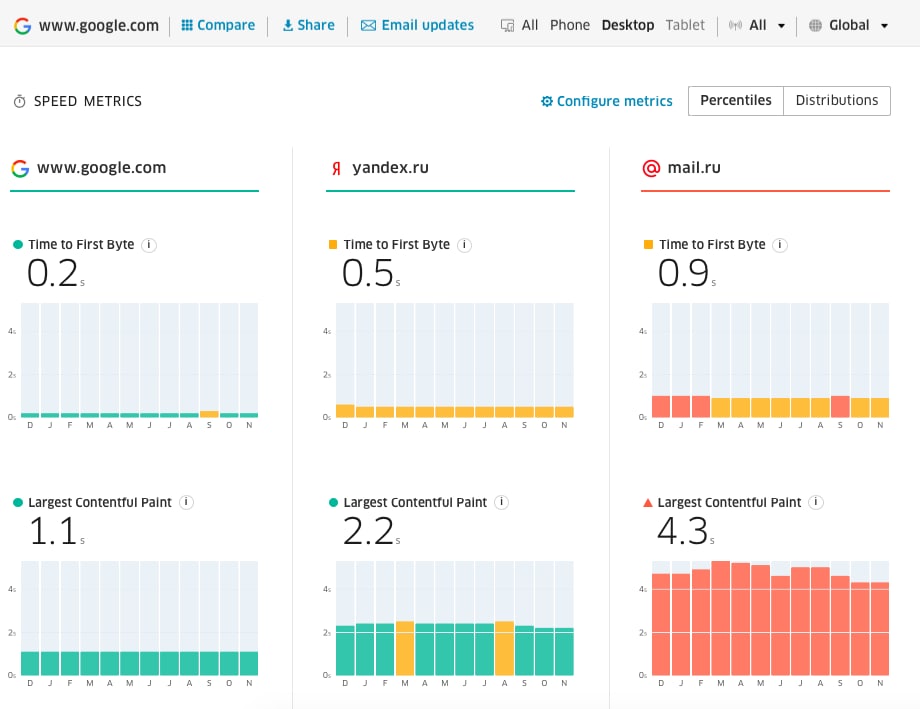Select the Tablet device tab
The width and height of the screenshot is (920, 709).
click(x=685, y=25)
